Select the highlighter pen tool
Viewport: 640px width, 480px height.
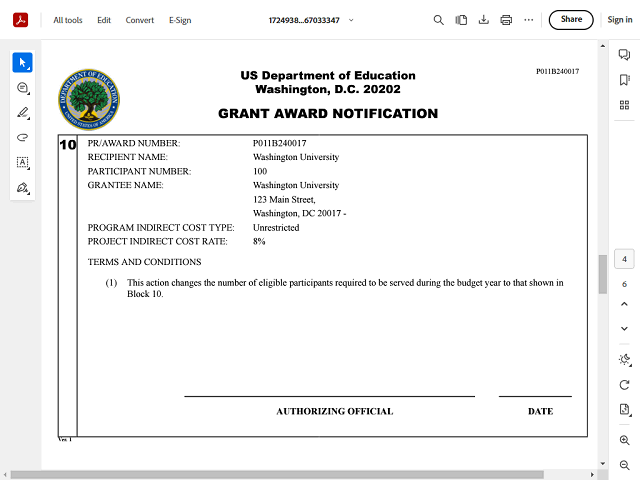(22, 113)
